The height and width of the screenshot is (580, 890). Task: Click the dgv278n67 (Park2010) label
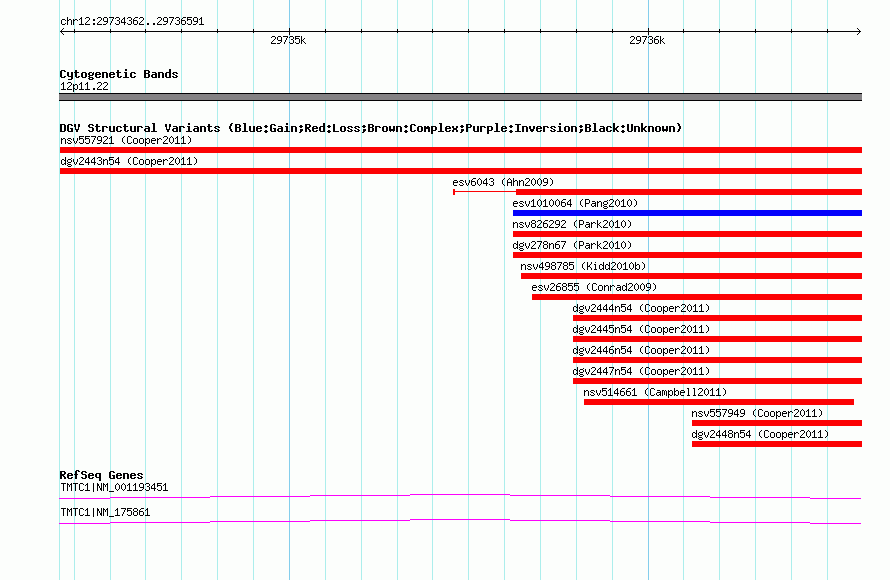click(572, 245)
